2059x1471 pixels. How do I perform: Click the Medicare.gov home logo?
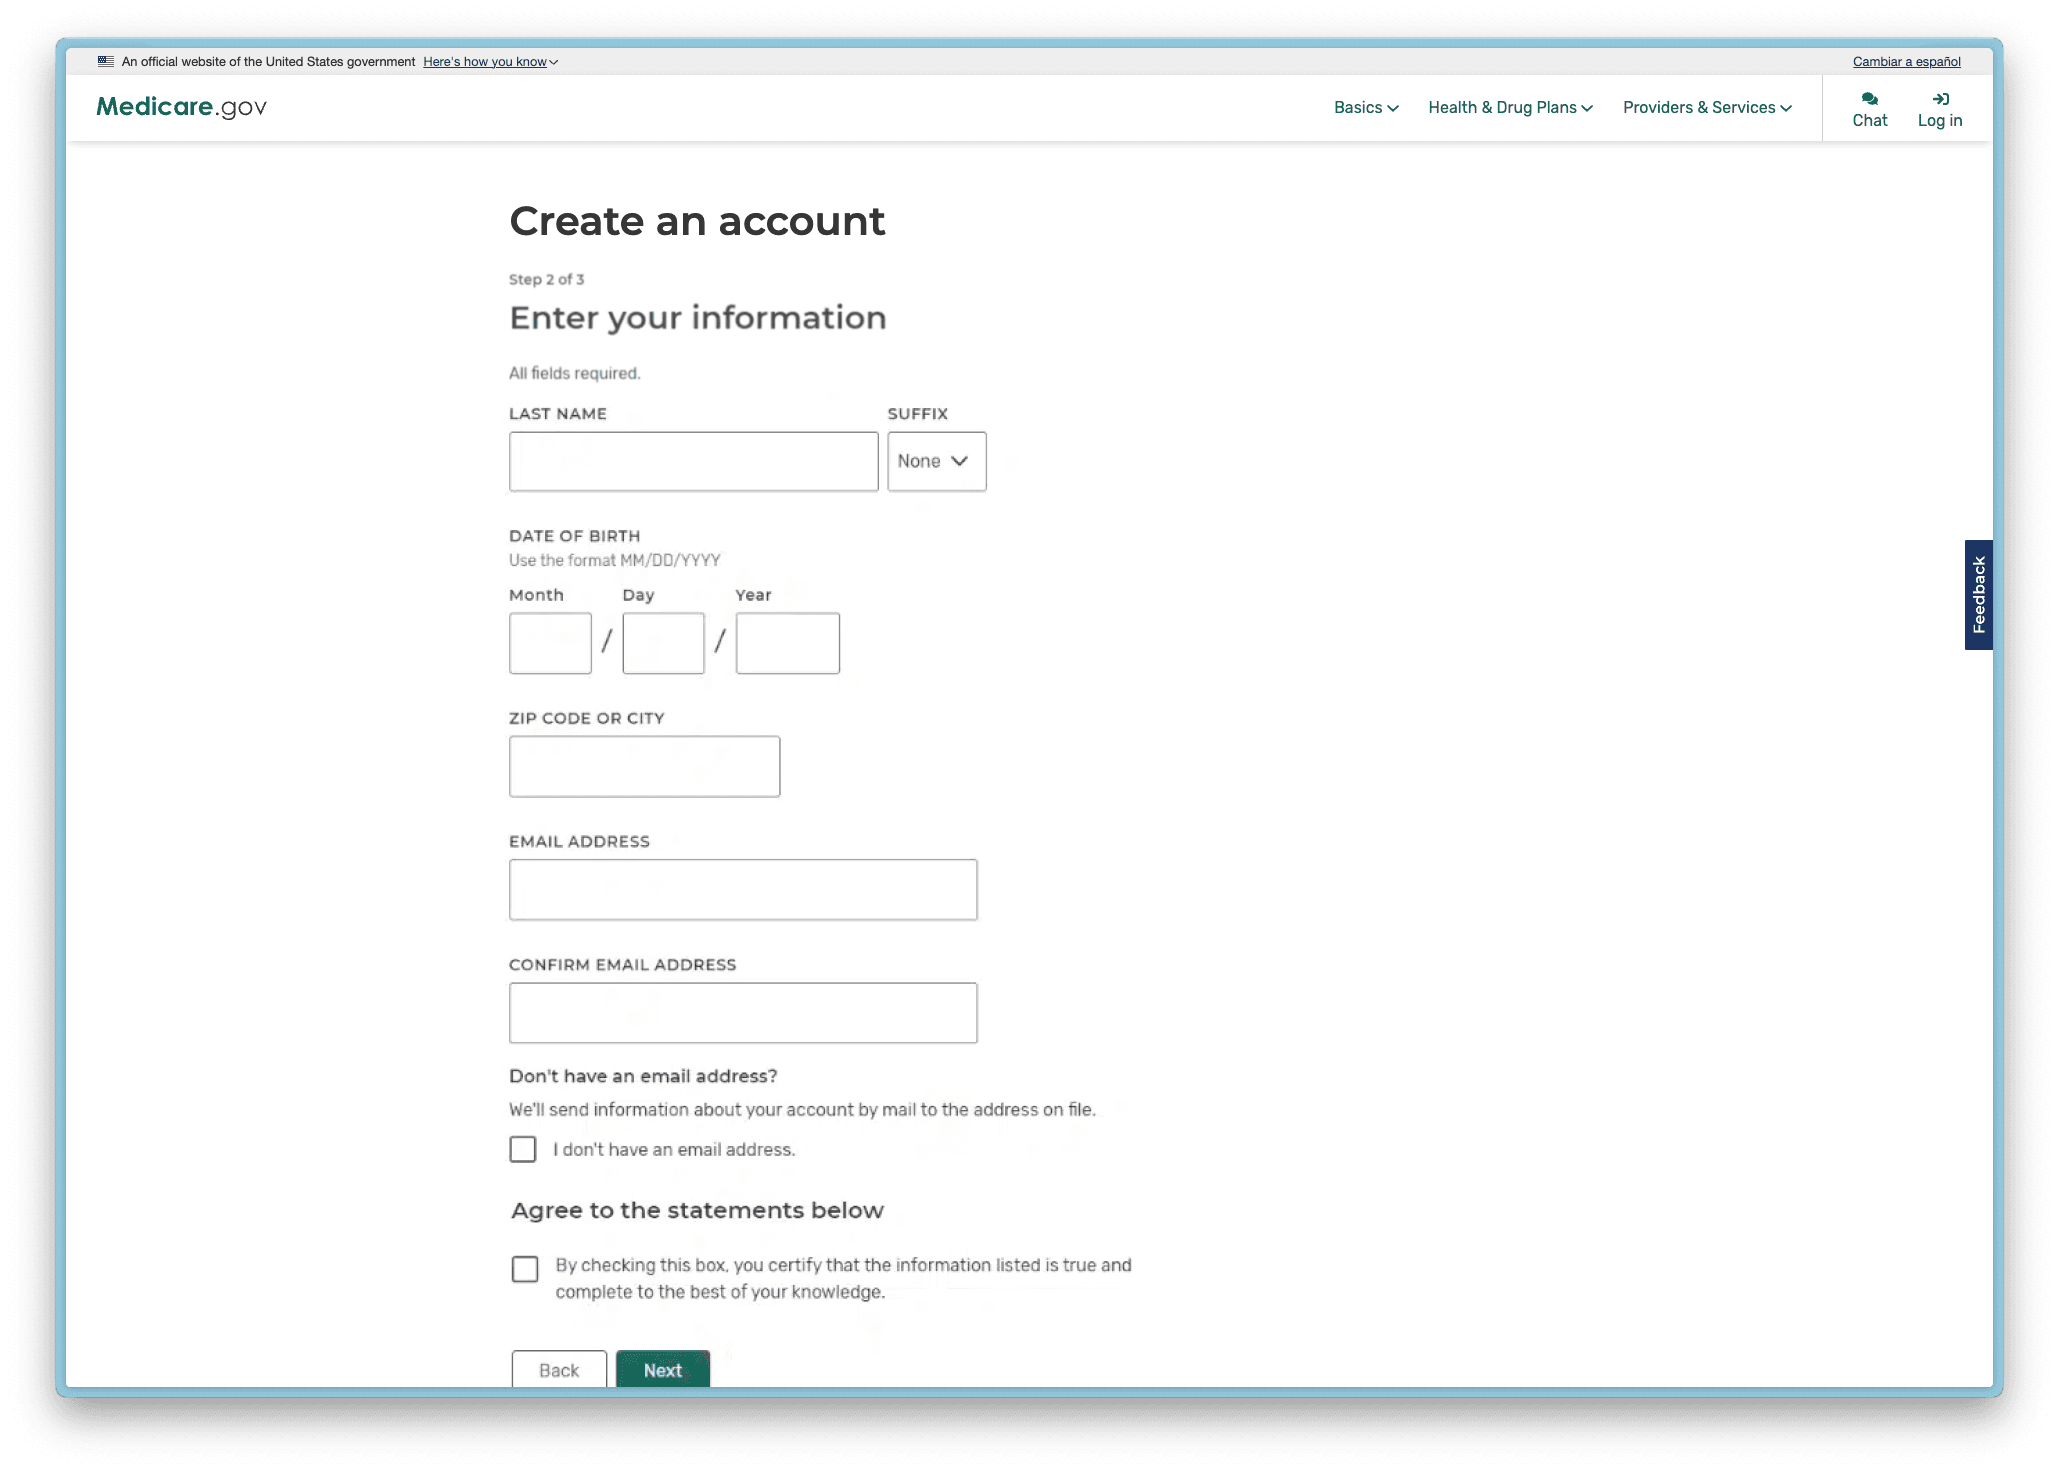(x=180, y=107)
